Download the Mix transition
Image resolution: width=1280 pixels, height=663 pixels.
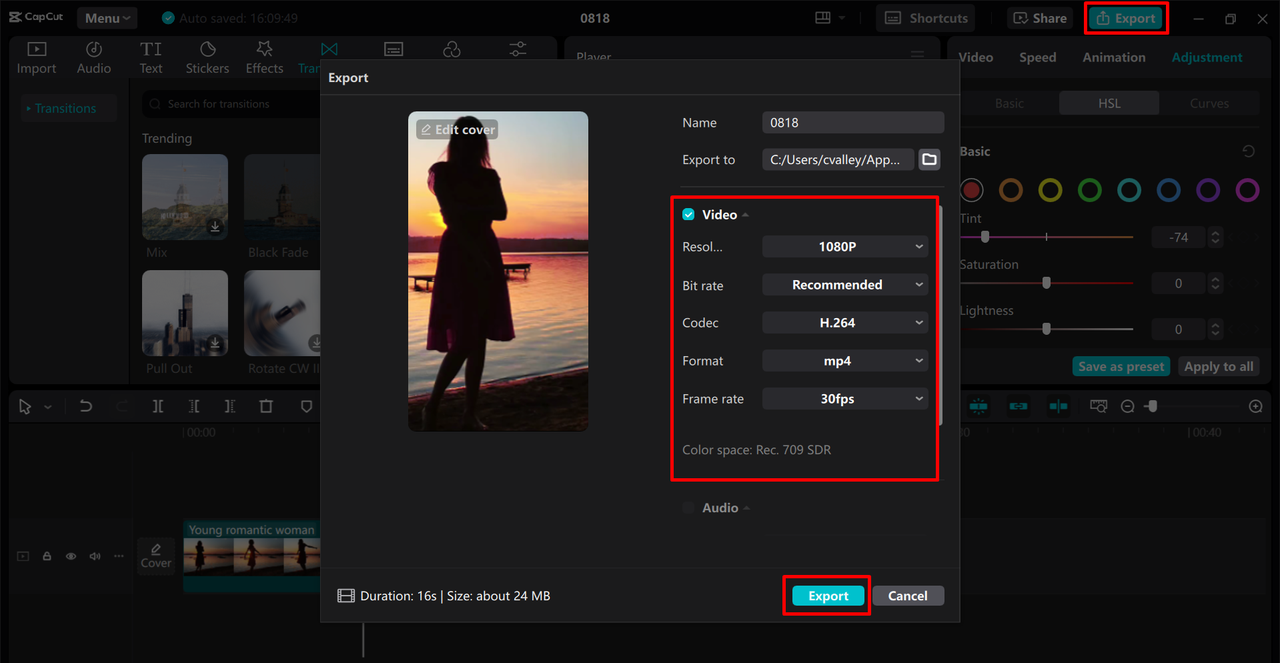point(215,228)
